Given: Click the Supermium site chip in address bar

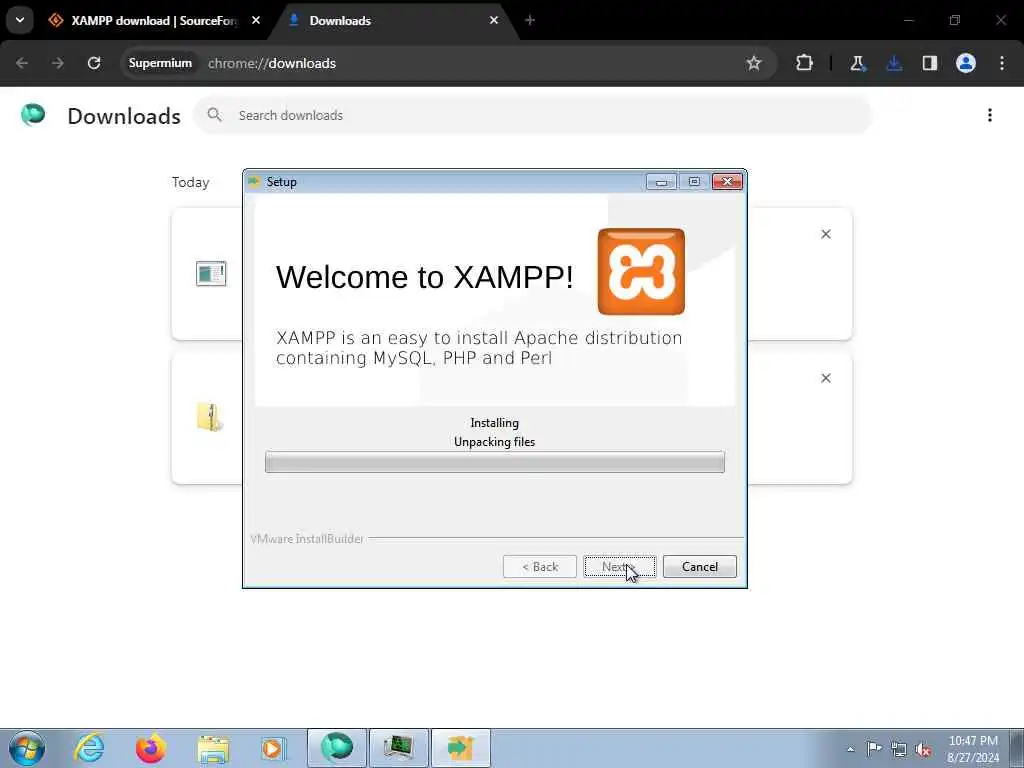Looking at the screenshot, I should (160, 63).
